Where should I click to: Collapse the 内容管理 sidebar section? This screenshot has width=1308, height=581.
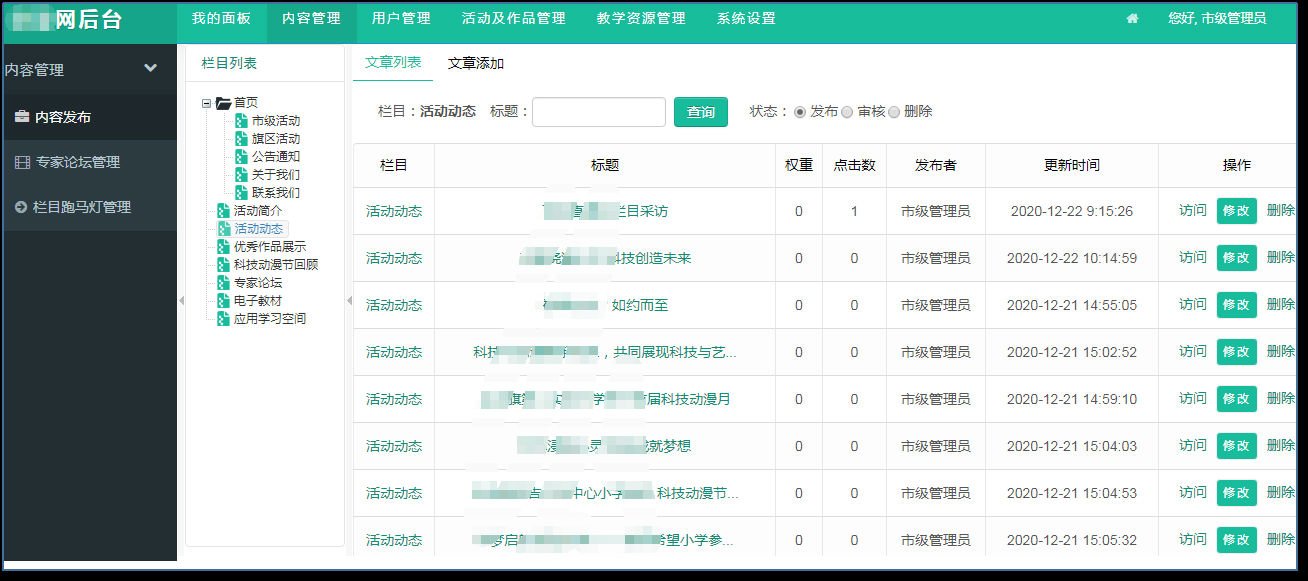[x=151, y=68]
